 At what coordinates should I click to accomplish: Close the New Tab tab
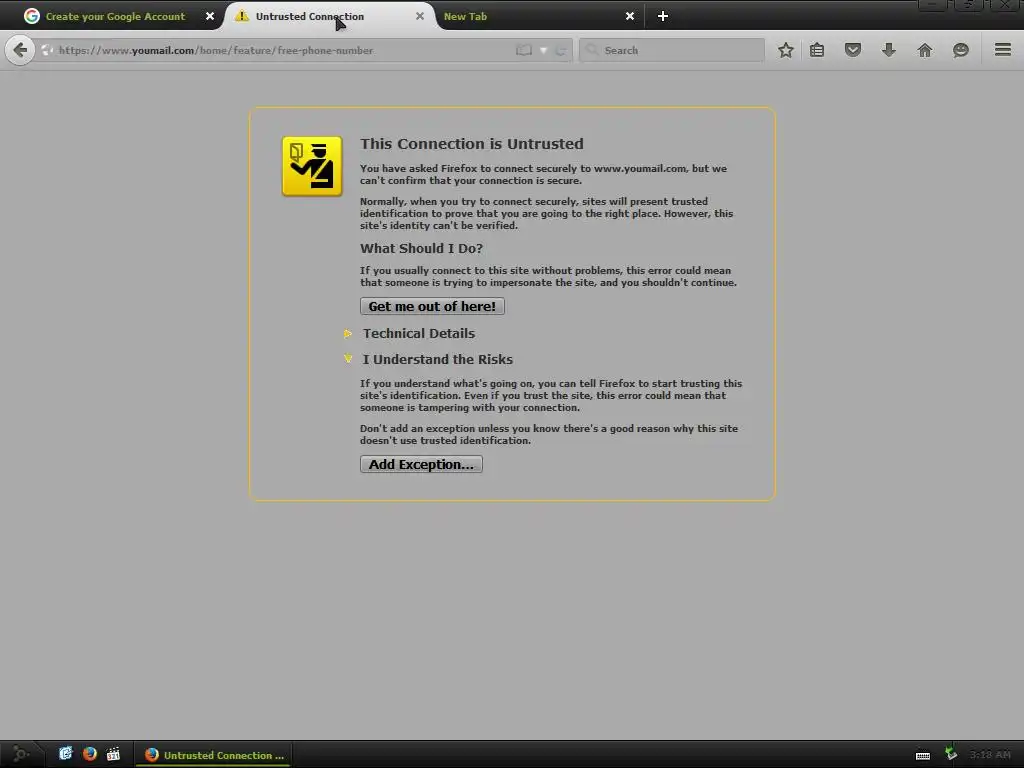point(630,16)
